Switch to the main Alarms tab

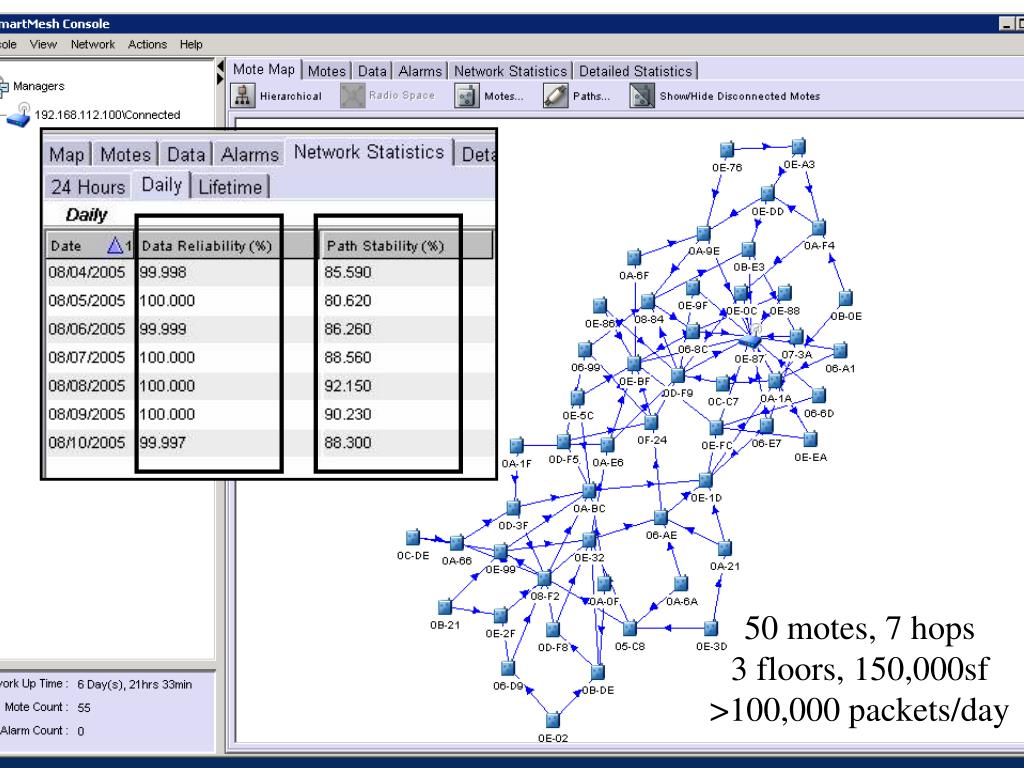pos(420,71)
